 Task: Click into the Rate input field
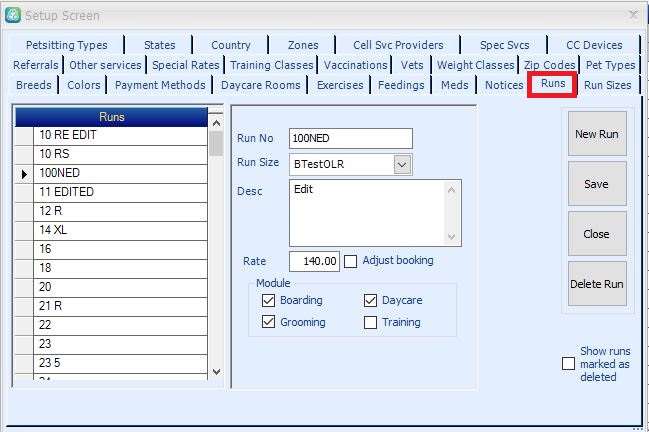pyautogui.click(x=315, y=261)
